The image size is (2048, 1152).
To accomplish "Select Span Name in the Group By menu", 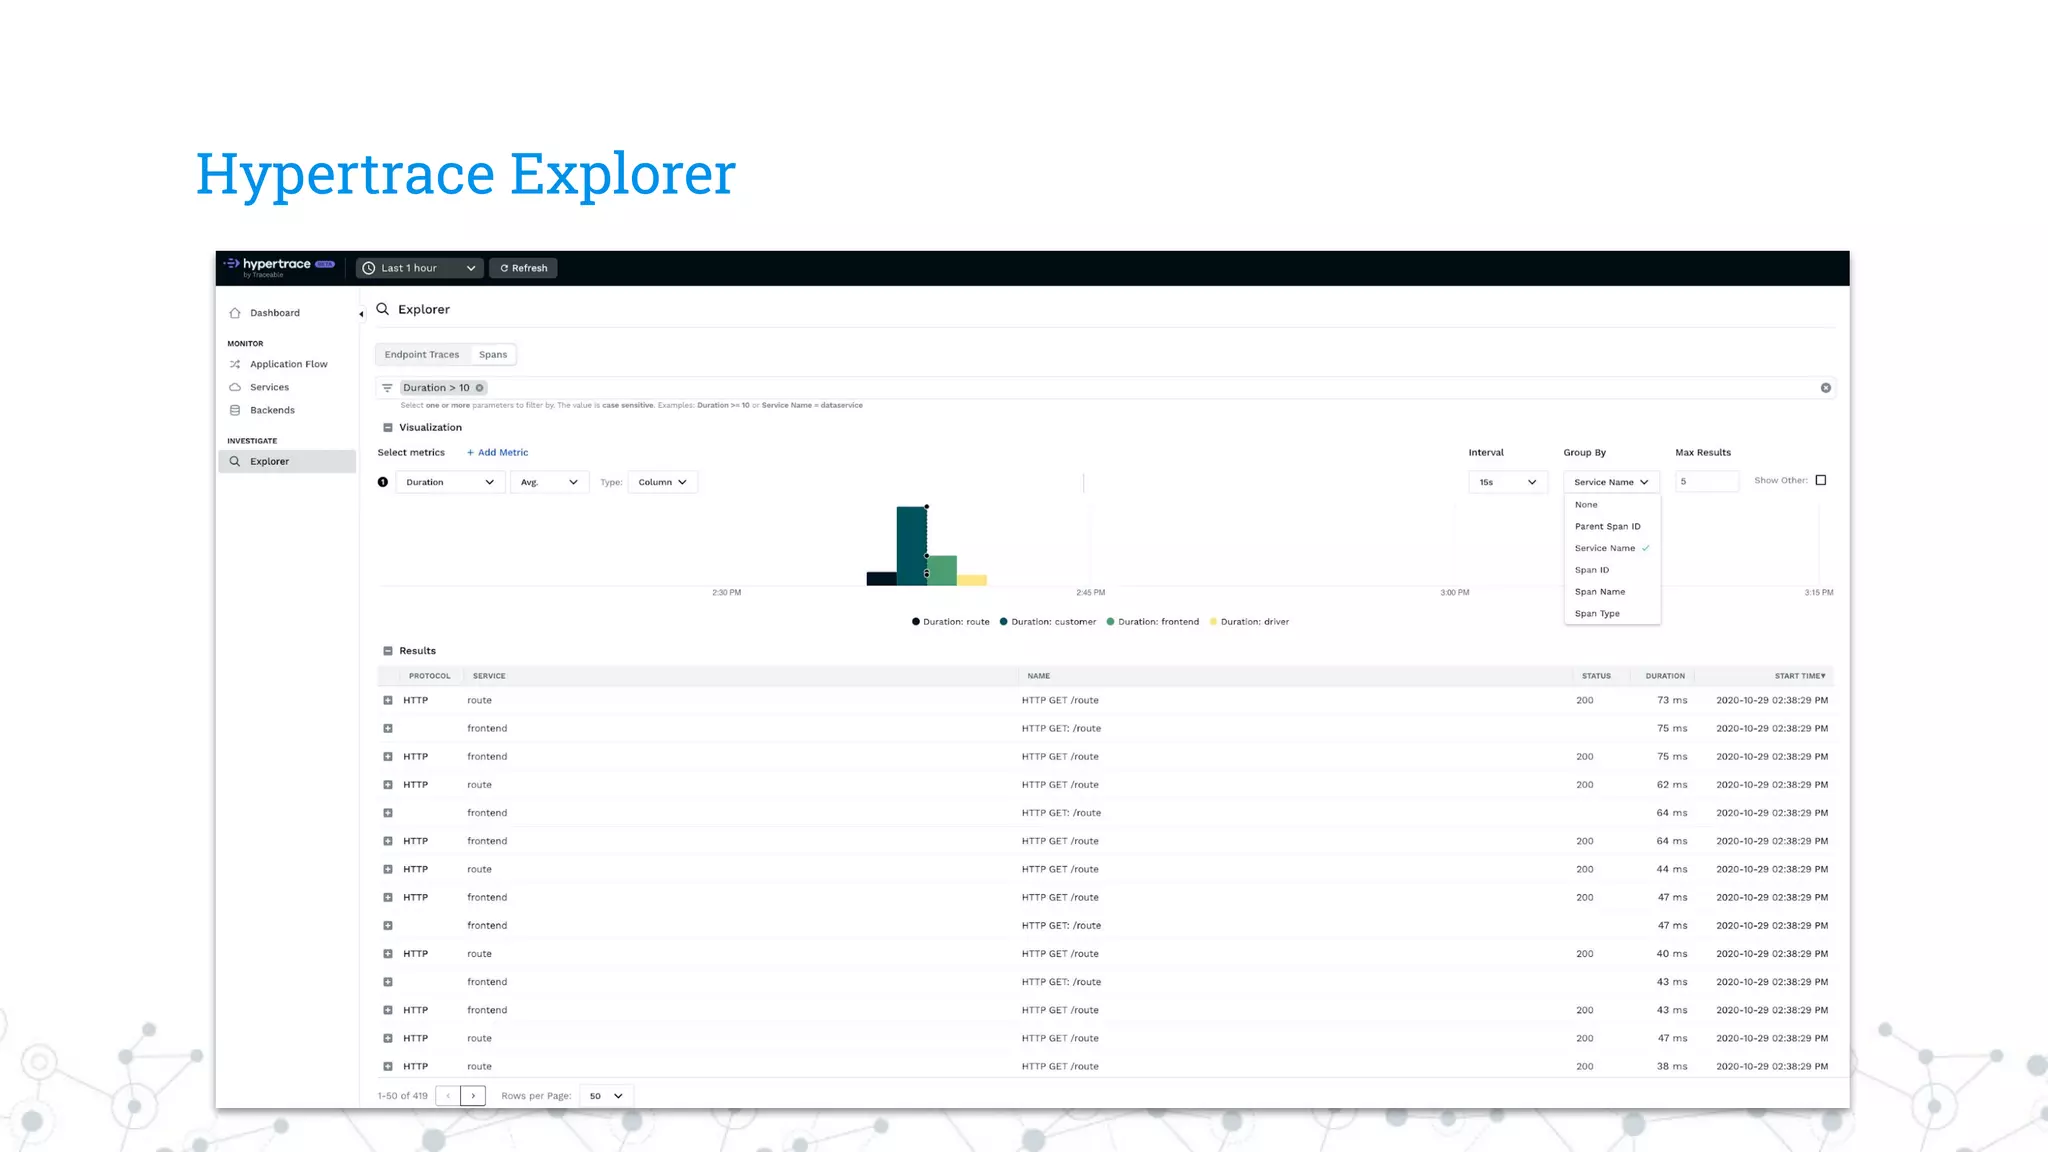I will click(1599, 592).
